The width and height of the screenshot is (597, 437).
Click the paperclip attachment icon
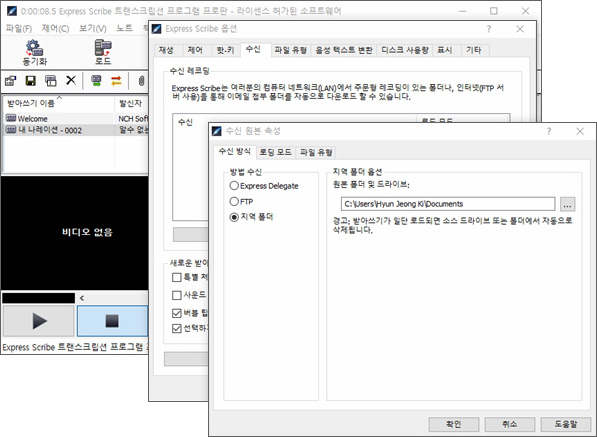[141, 81]
